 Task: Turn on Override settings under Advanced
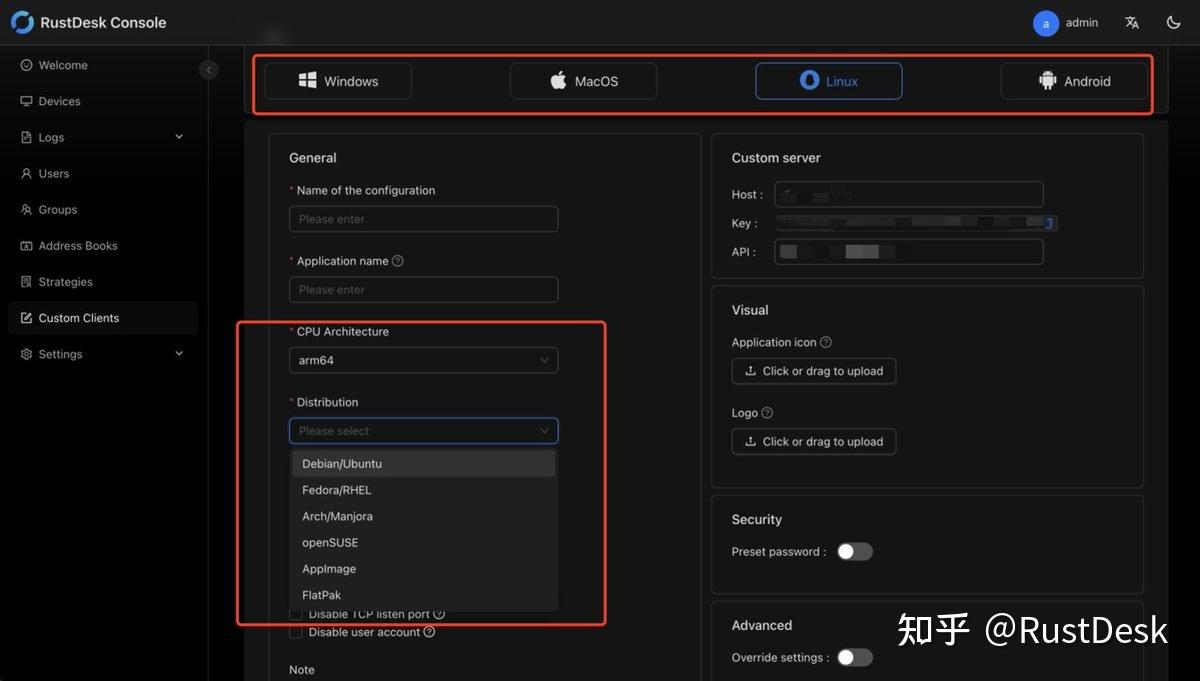click(854, 657)
